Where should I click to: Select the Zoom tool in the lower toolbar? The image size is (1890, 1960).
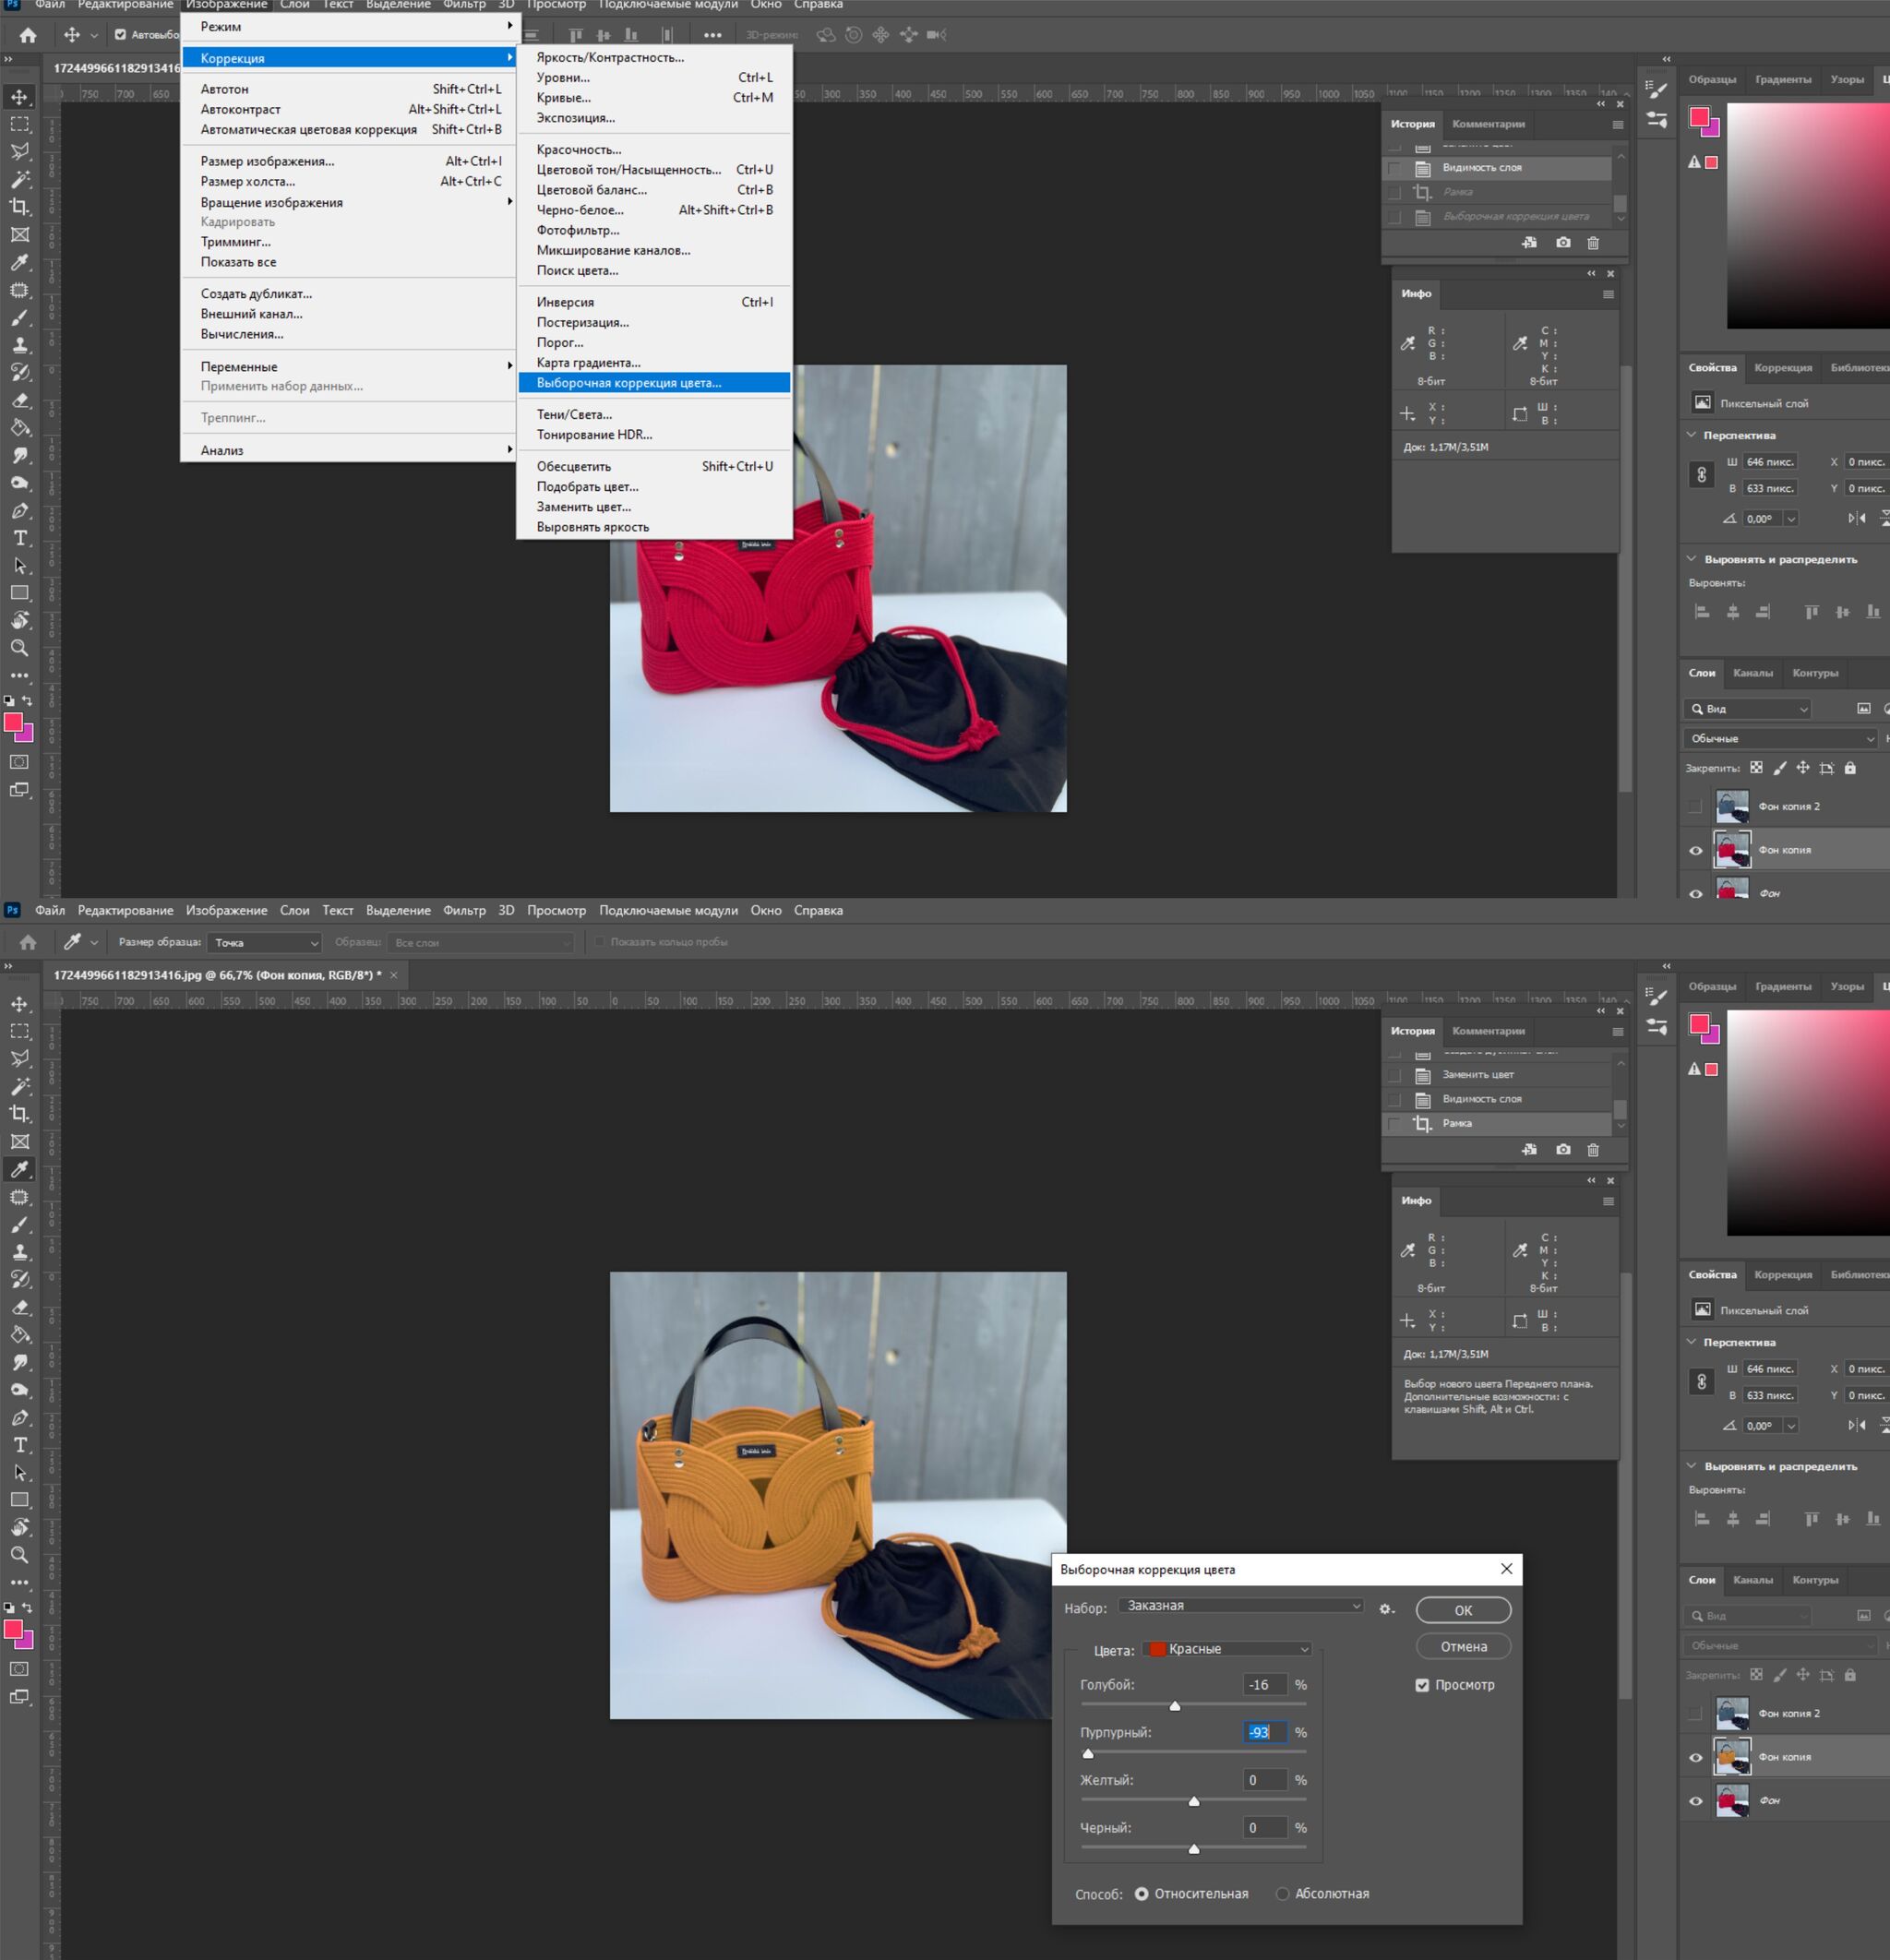(20, 1555)
